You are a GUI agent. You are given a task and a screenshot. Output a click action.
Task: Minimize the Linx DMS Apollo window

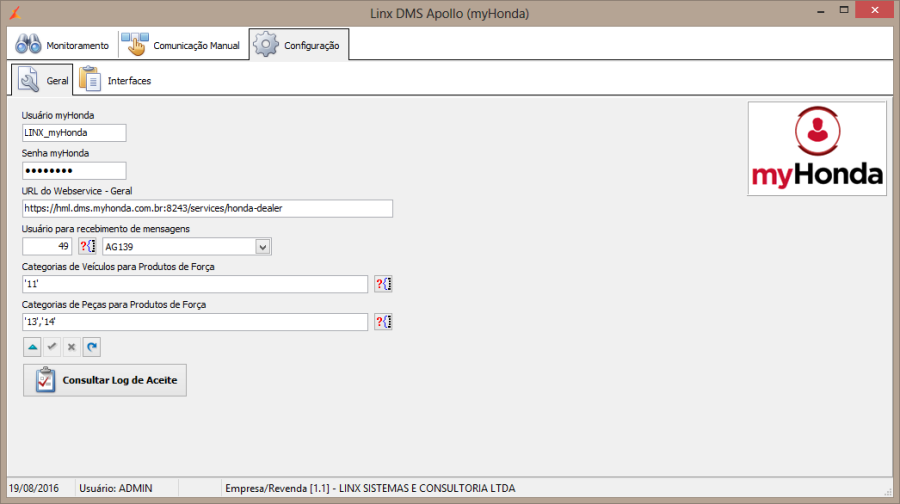(821, 11)
